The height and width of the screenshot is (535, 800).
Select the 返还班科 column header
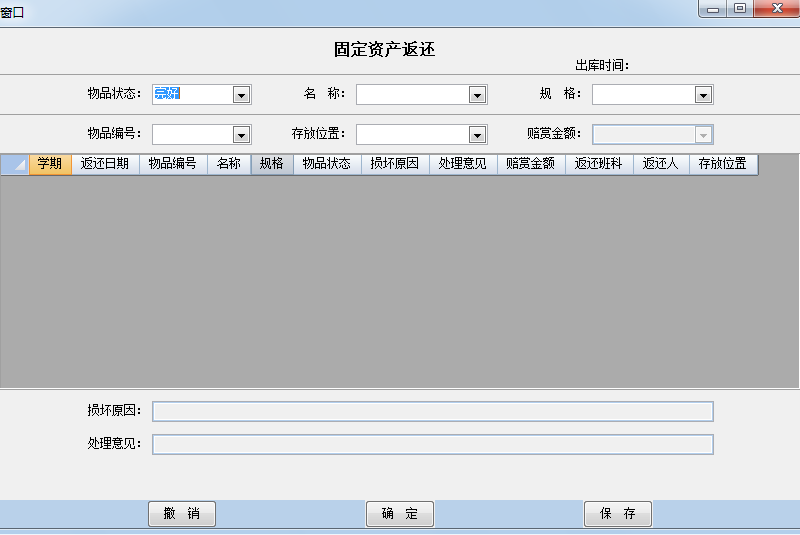[x=599, y=164]
